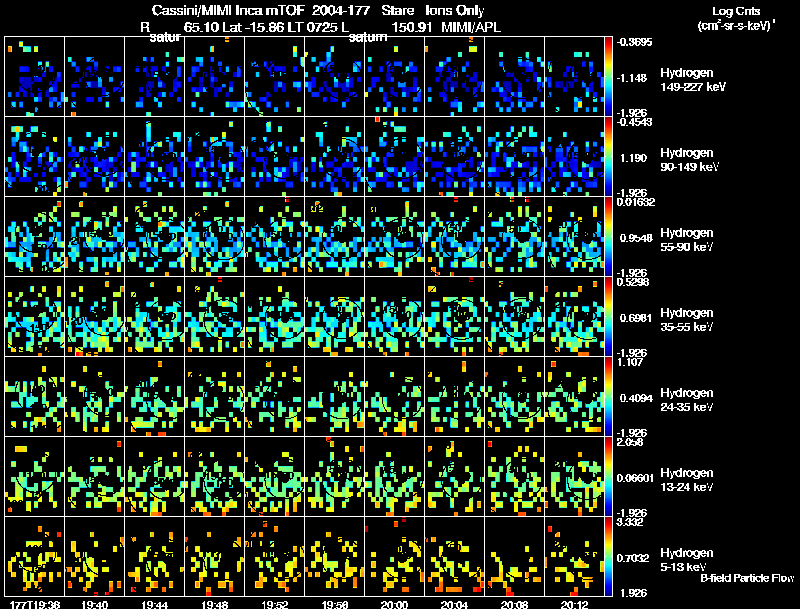800x609 pixels.
Task: Click the 19:40 time label
Action: point(94,604)
